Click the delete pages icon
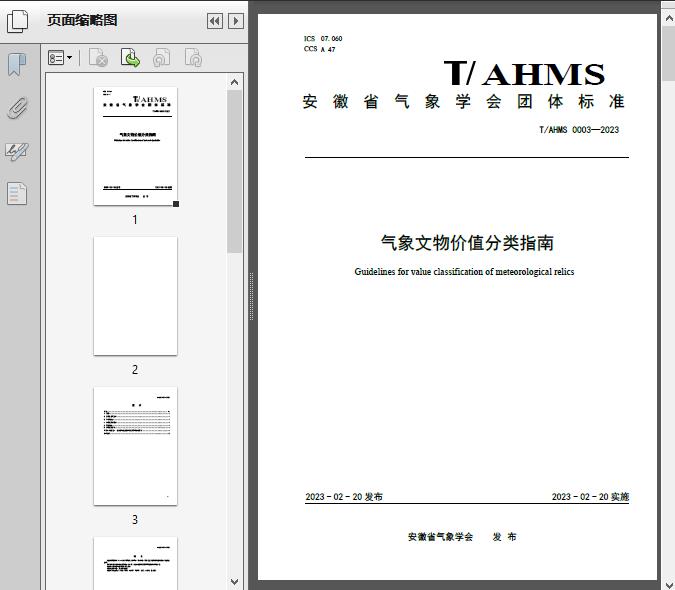675x590 pixels. (x=98, y=58)
